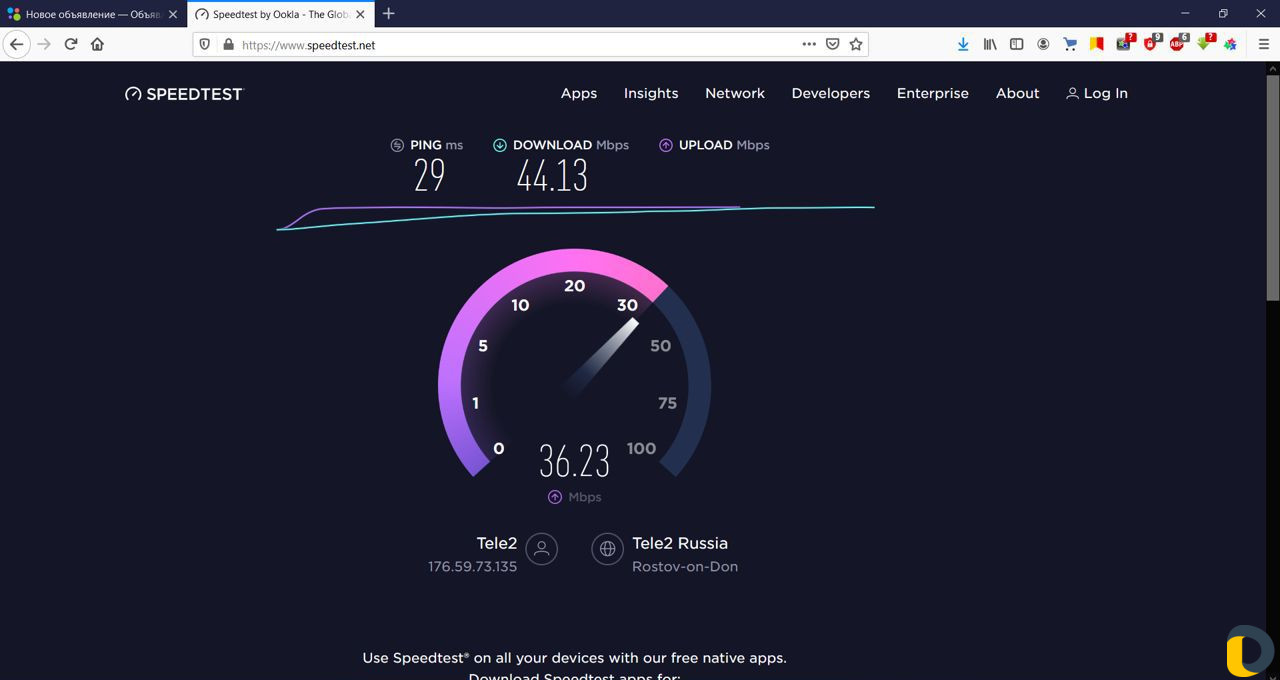This screenshot has width=1280, height=680.
Task: Click the Tele2 user profile icon
Action: pyautogui.click(x=541, y=549)
